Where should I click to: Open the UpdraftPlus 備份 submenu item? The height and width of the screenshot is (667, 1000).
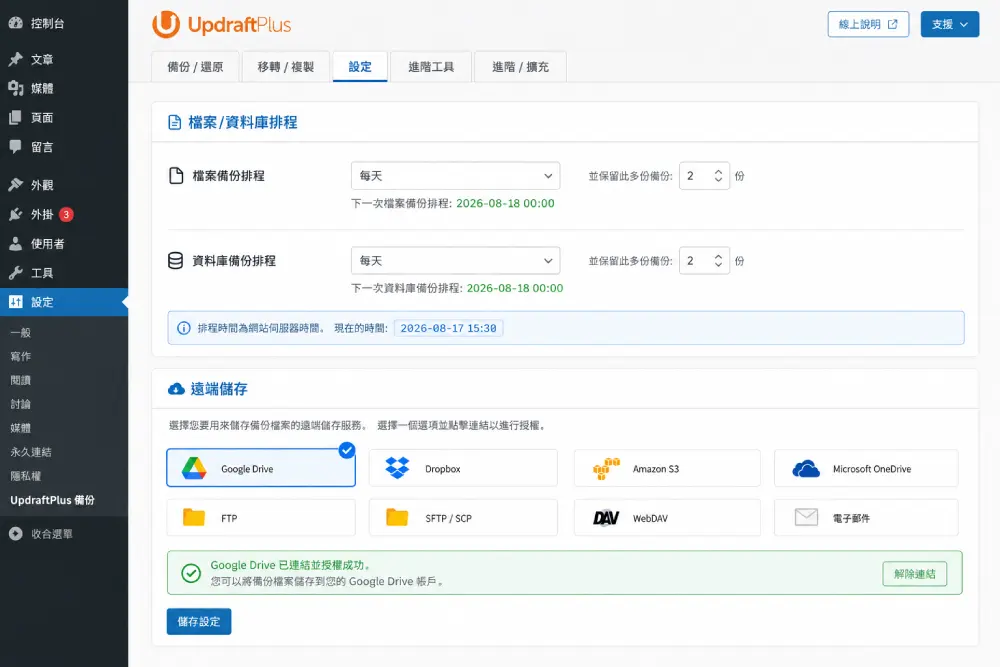[x=52, y=500]
